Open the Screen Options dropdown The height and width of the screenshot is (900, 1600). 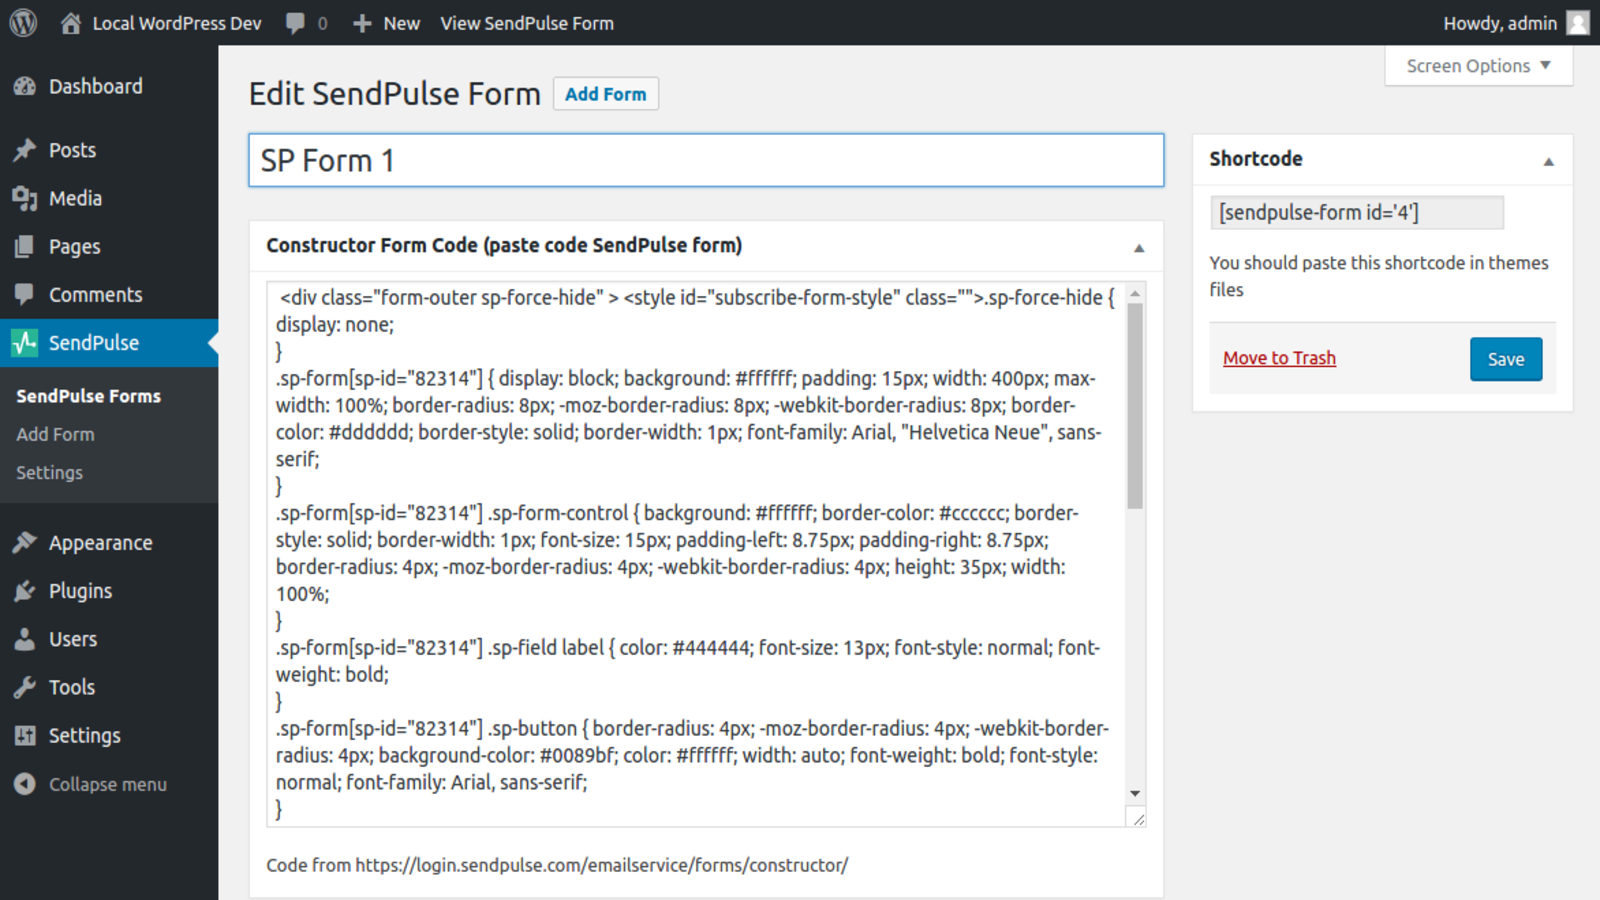1477,66
